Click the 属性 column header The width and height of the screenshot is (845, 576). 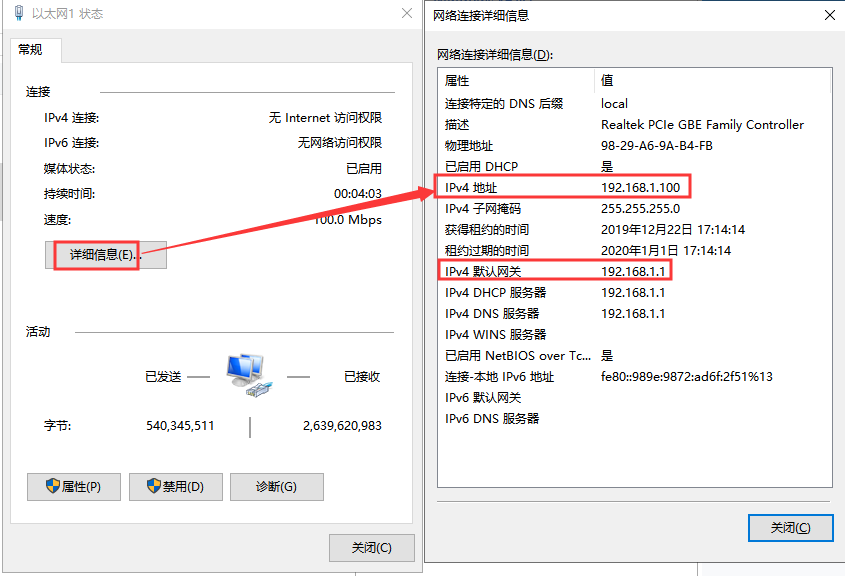click(x=516, y=80)
